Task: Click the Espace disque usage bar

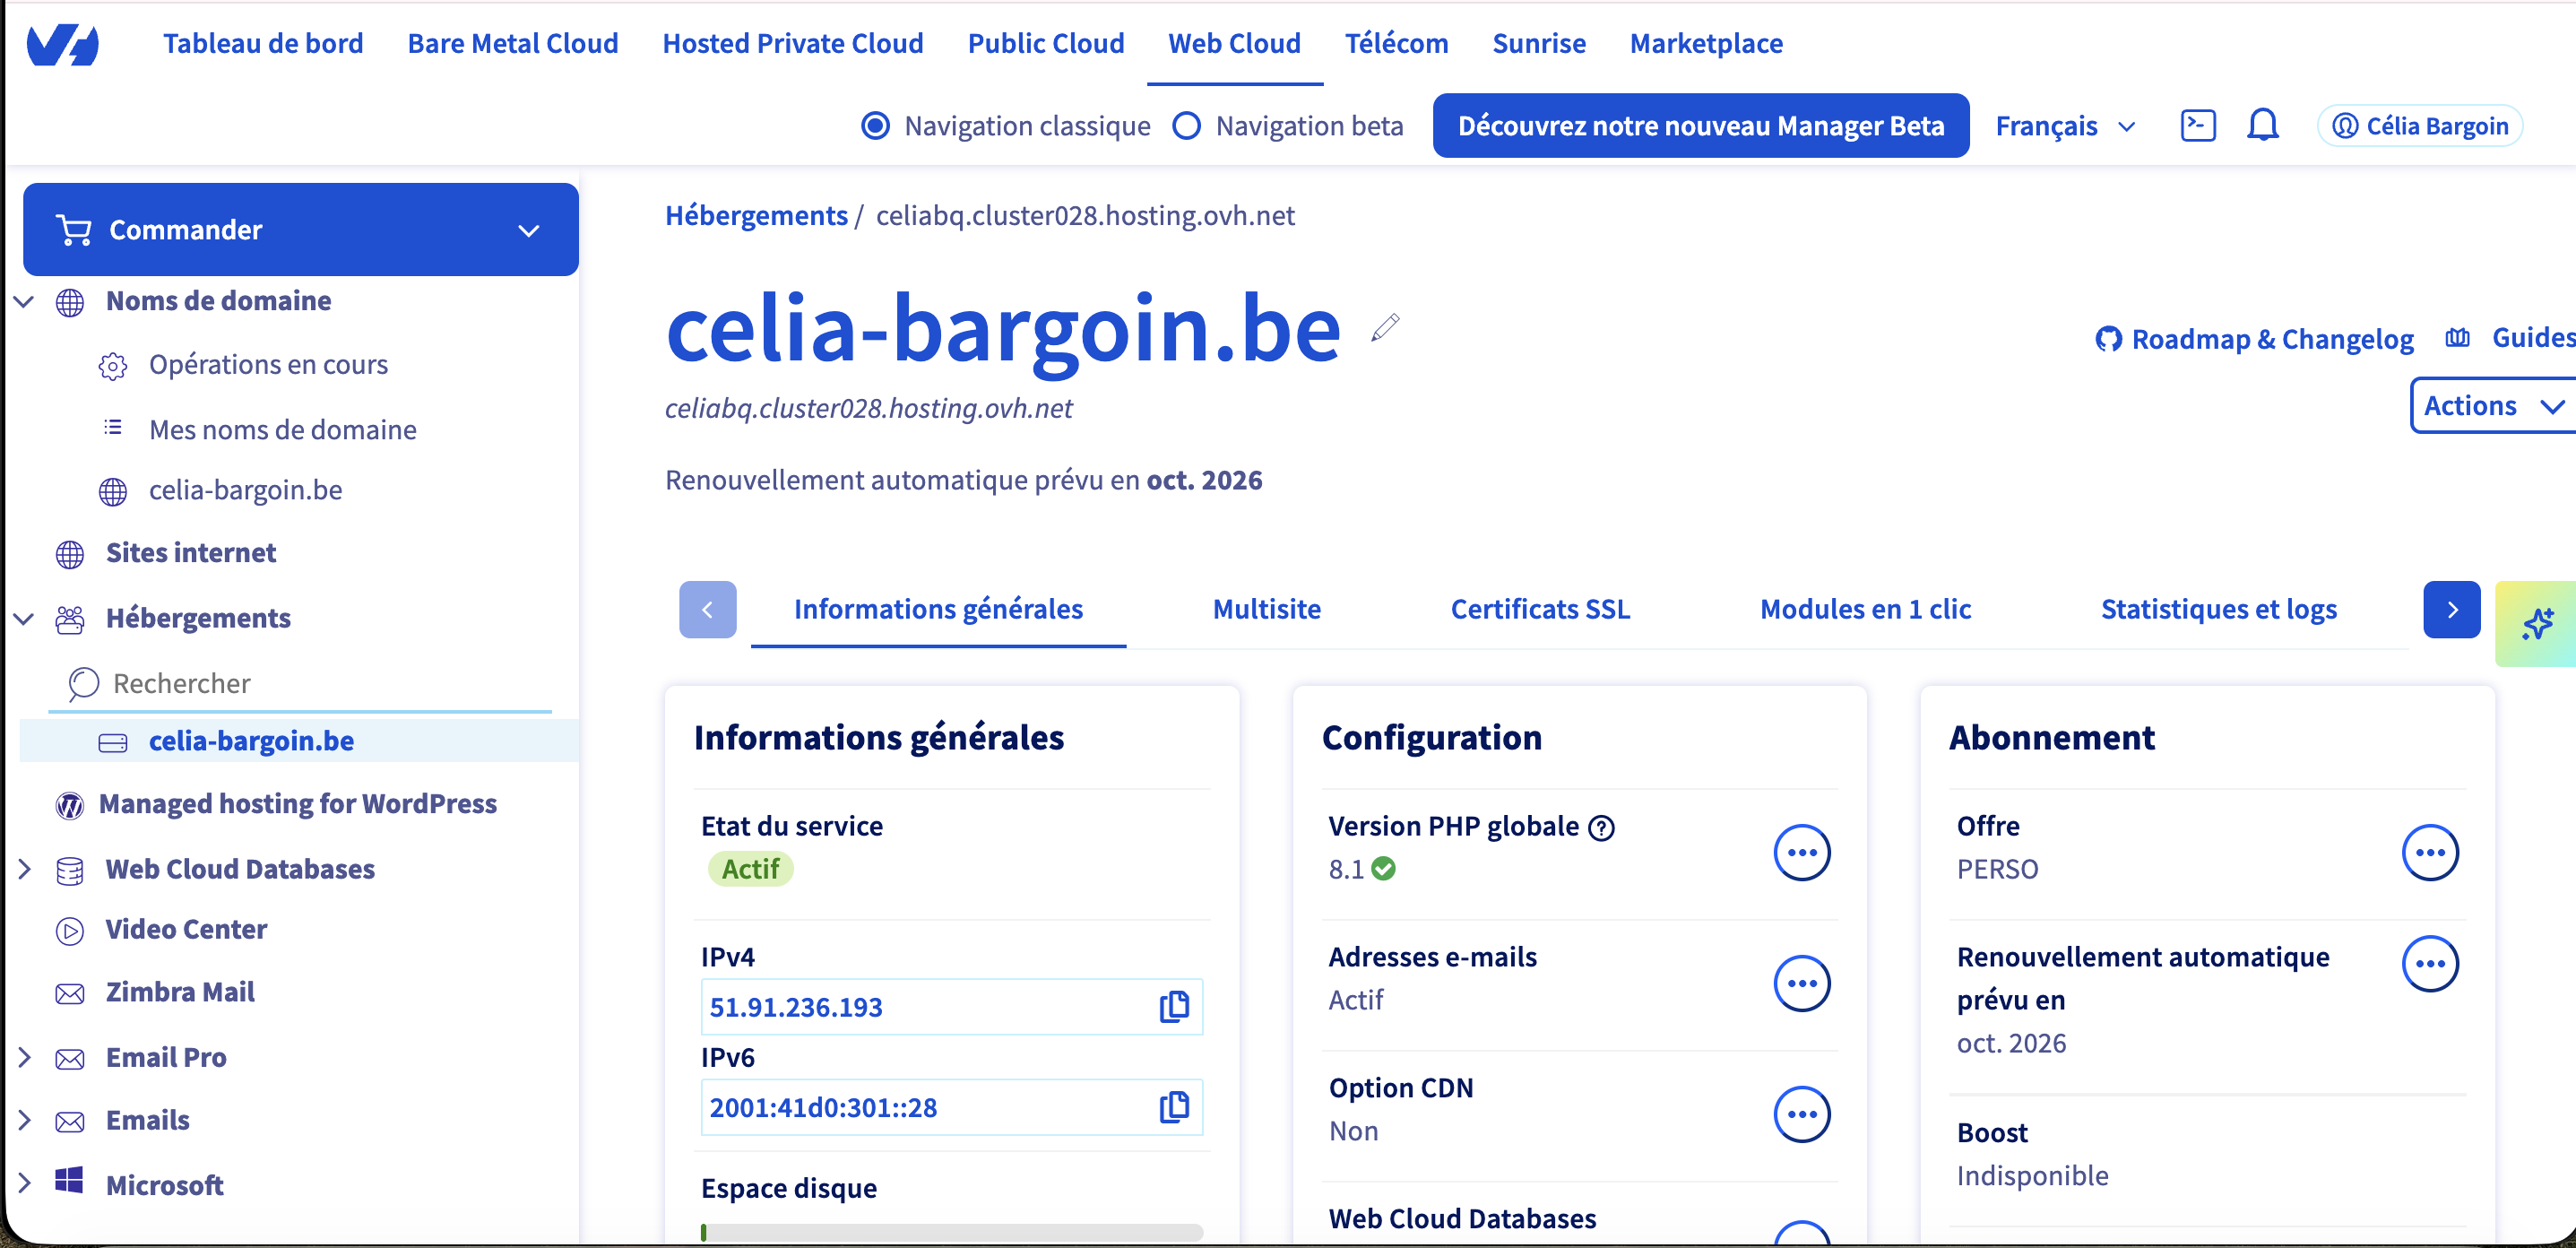Action: coord(951,1232)
